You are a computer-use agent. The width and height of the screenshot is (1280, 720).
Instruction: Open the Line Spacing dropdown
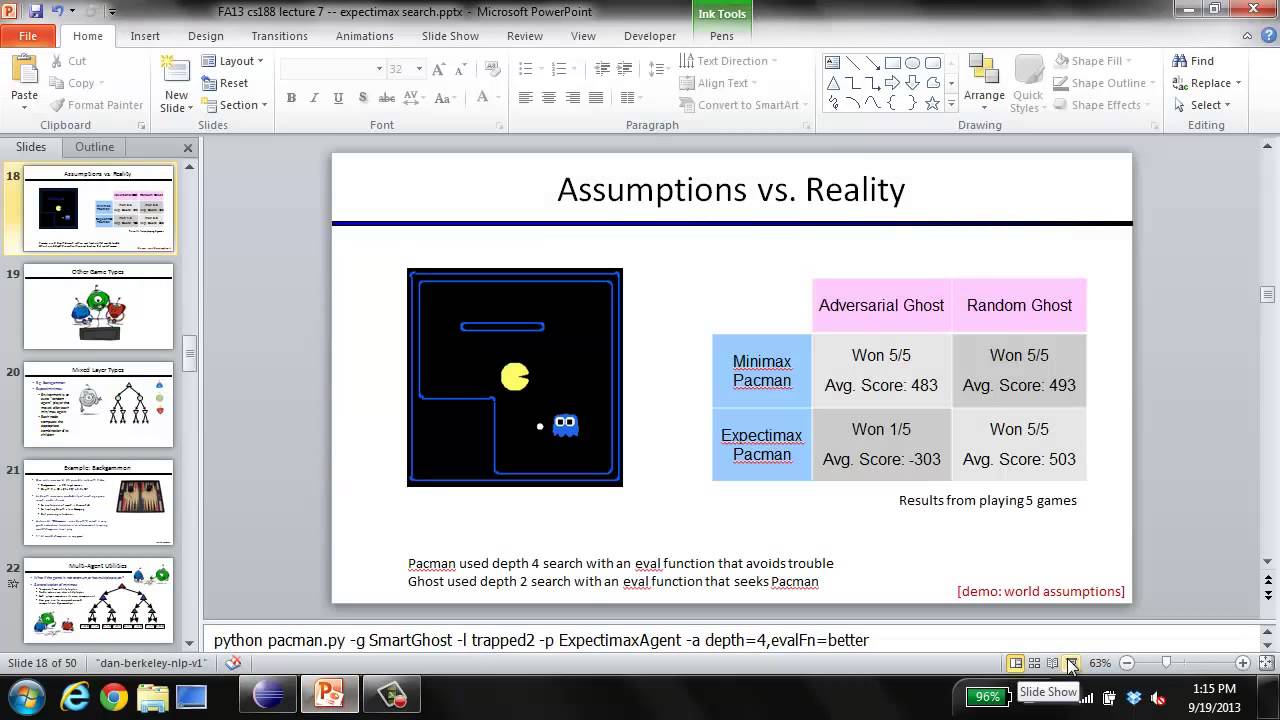click(659, 69)
